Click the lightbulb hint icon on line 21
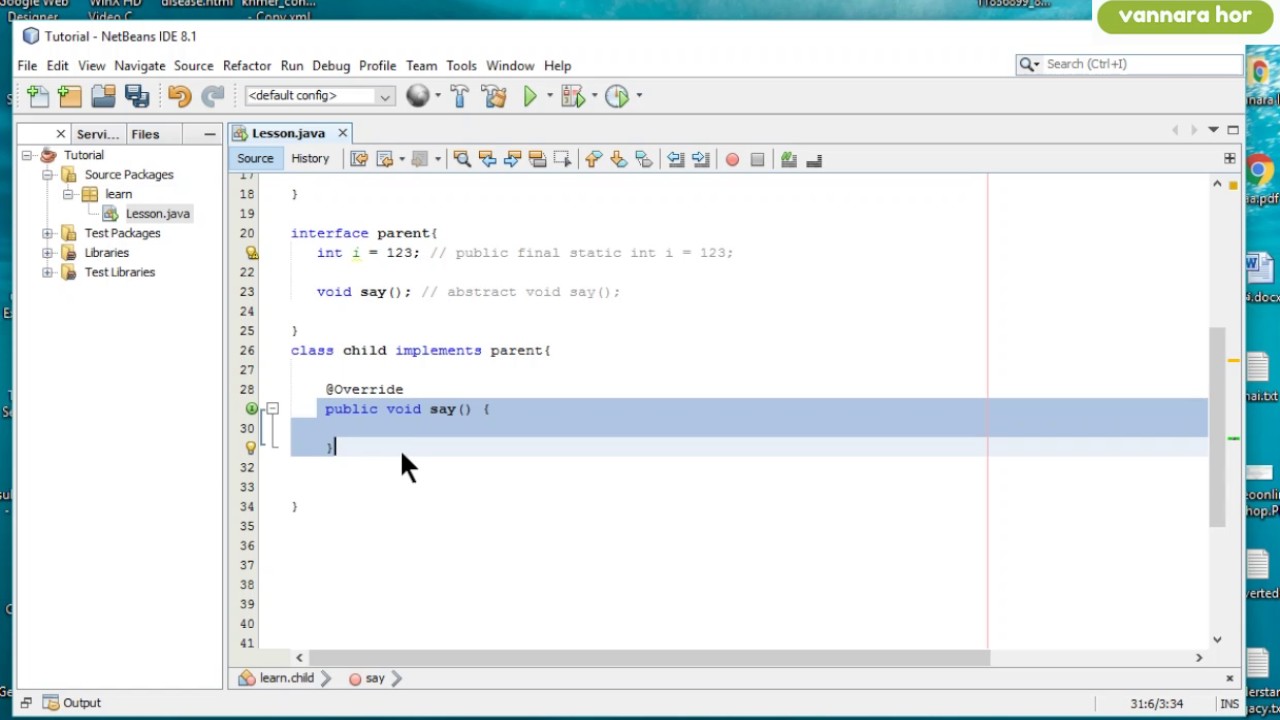 [x=252, y=253]
